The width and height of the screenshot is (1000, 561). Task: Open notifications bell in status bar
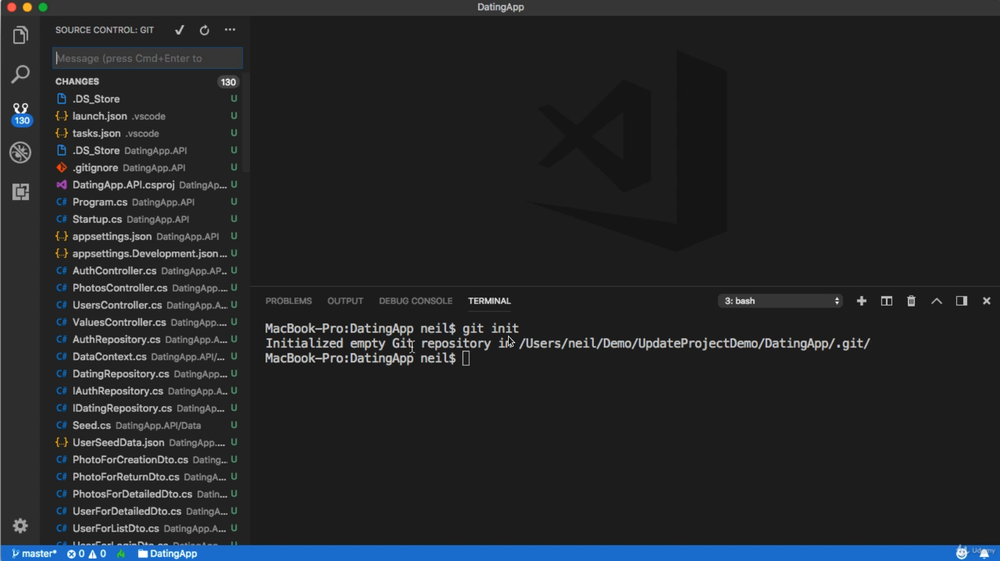click(984, 553)
